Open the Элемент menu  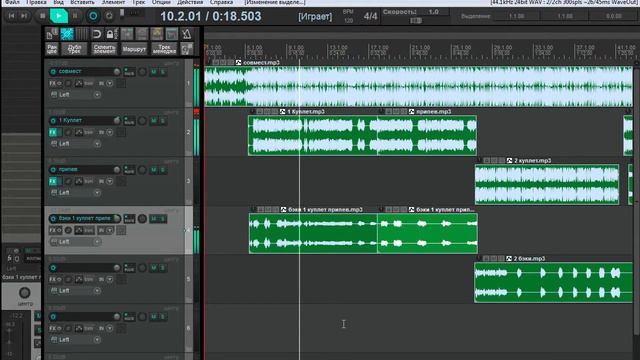(x=113, y=2)
